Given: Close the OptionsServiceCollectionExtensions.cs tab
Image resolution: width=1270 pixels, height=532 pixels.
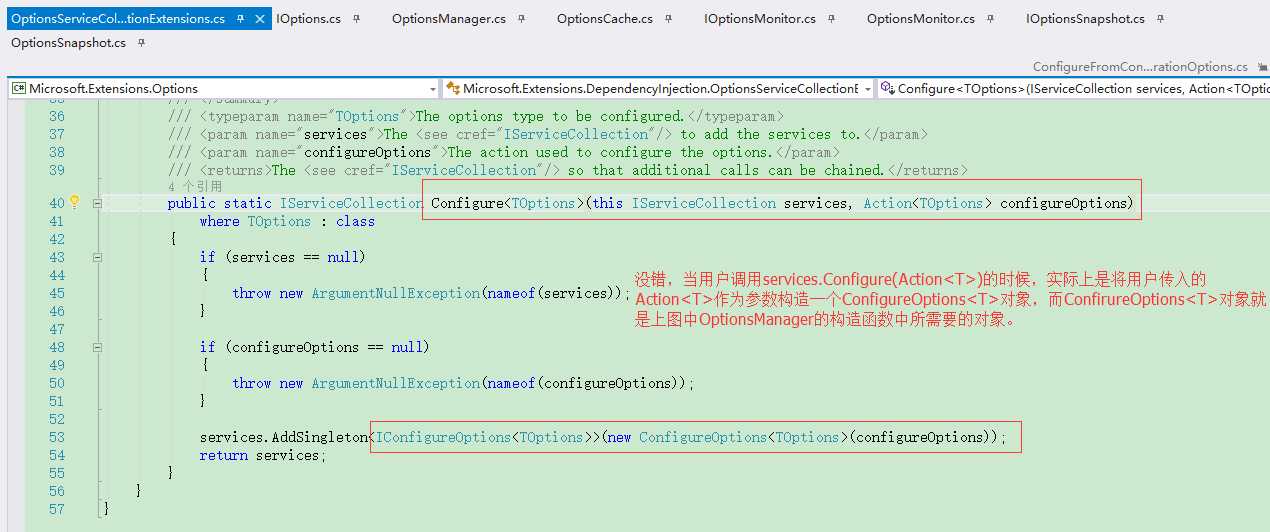Looking at the screenshot, I should point(260,19).
